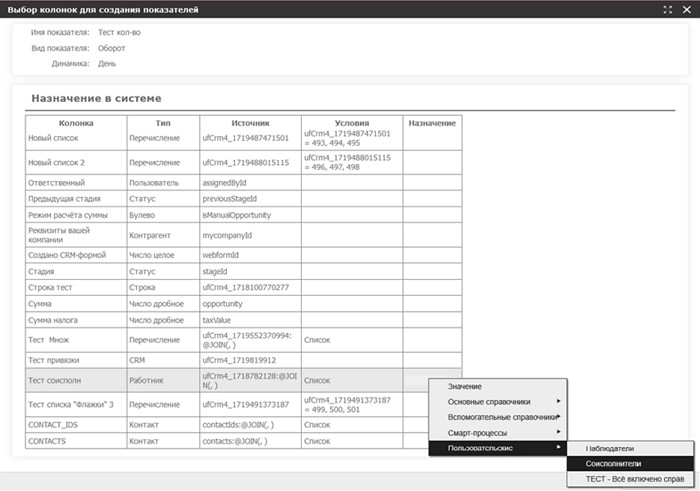Toggle fullscreen mode of the dialog
The width and height of the screenshot is (700, 491).
pyautogui.click(x=667, y=10)
